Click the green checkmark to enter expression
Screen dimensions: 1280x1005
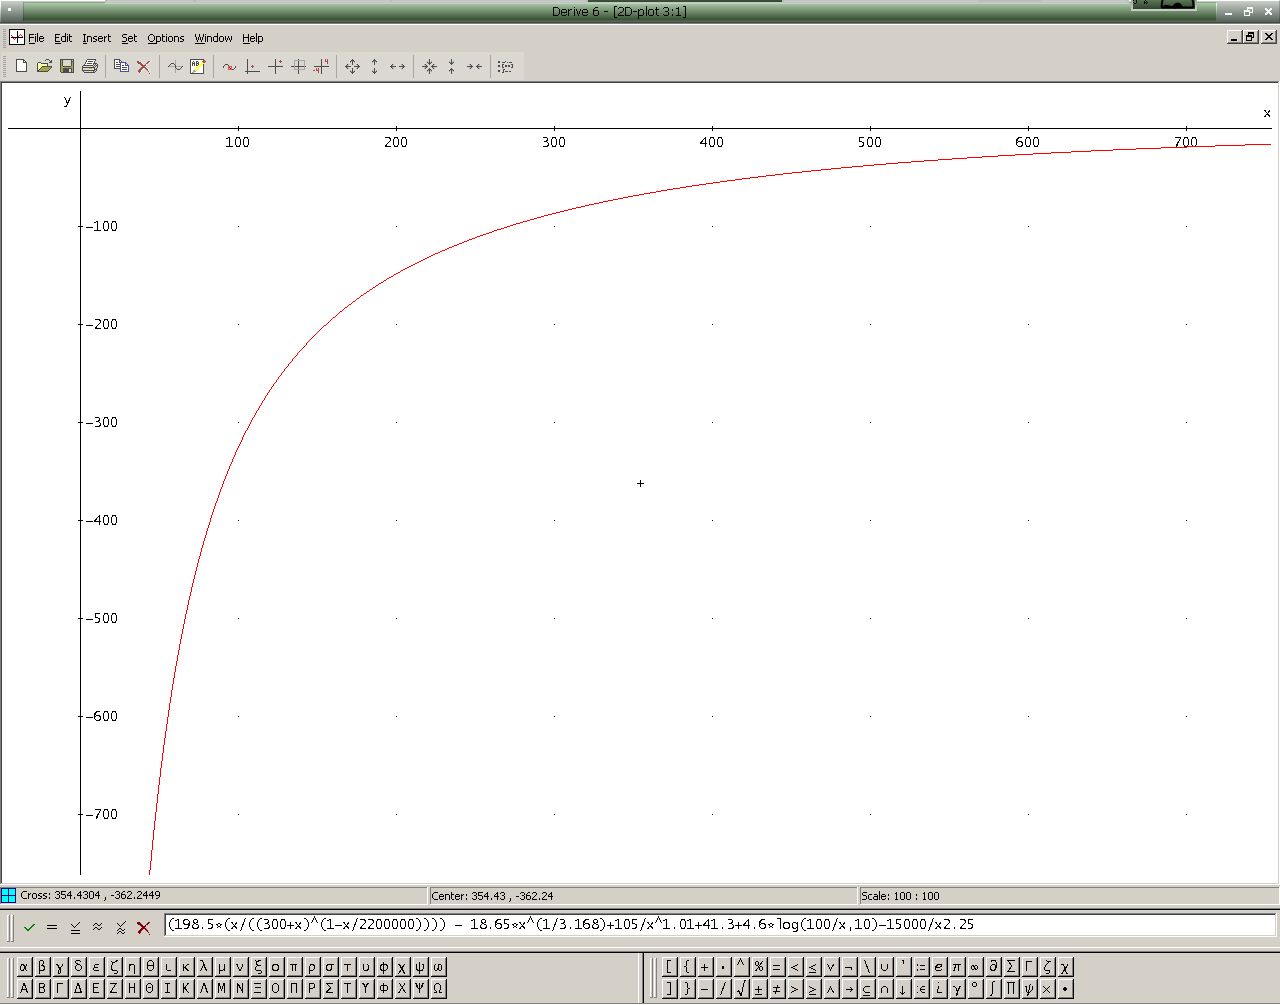click(29, 927)
